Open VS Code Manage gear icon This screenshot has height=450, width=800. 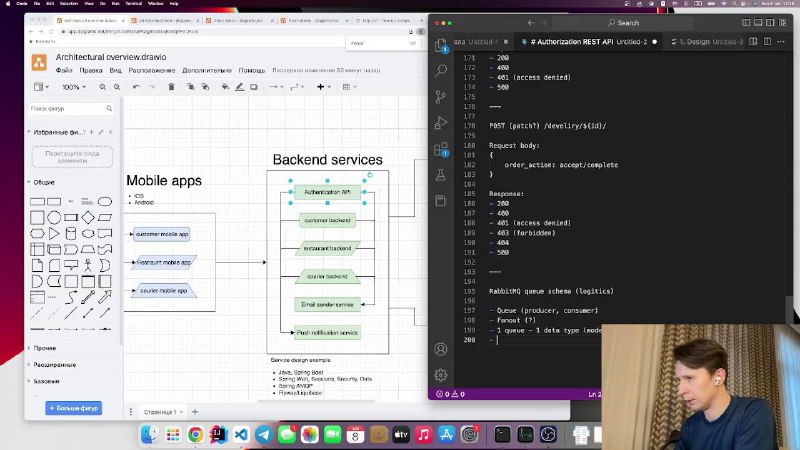coord(441,375)
